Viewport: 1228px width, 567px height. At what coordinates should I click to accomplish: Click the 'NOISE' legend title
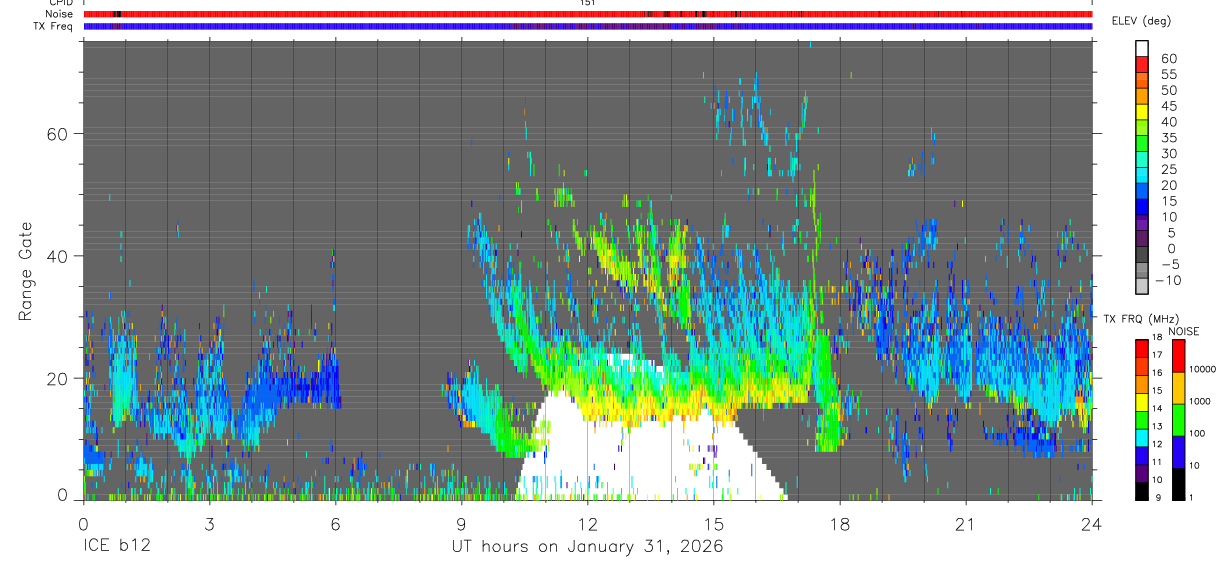tap(1184, 332)
